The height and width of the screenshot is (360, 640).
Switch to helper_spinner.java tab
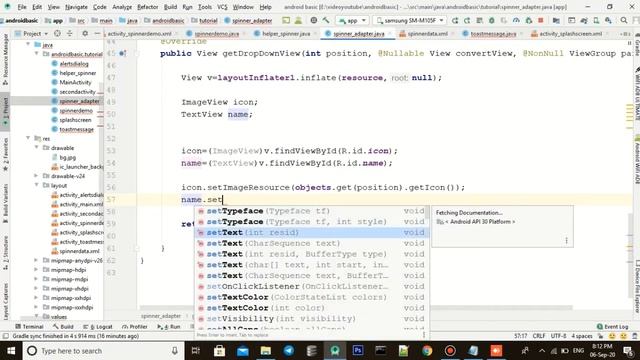pos(282,33)
